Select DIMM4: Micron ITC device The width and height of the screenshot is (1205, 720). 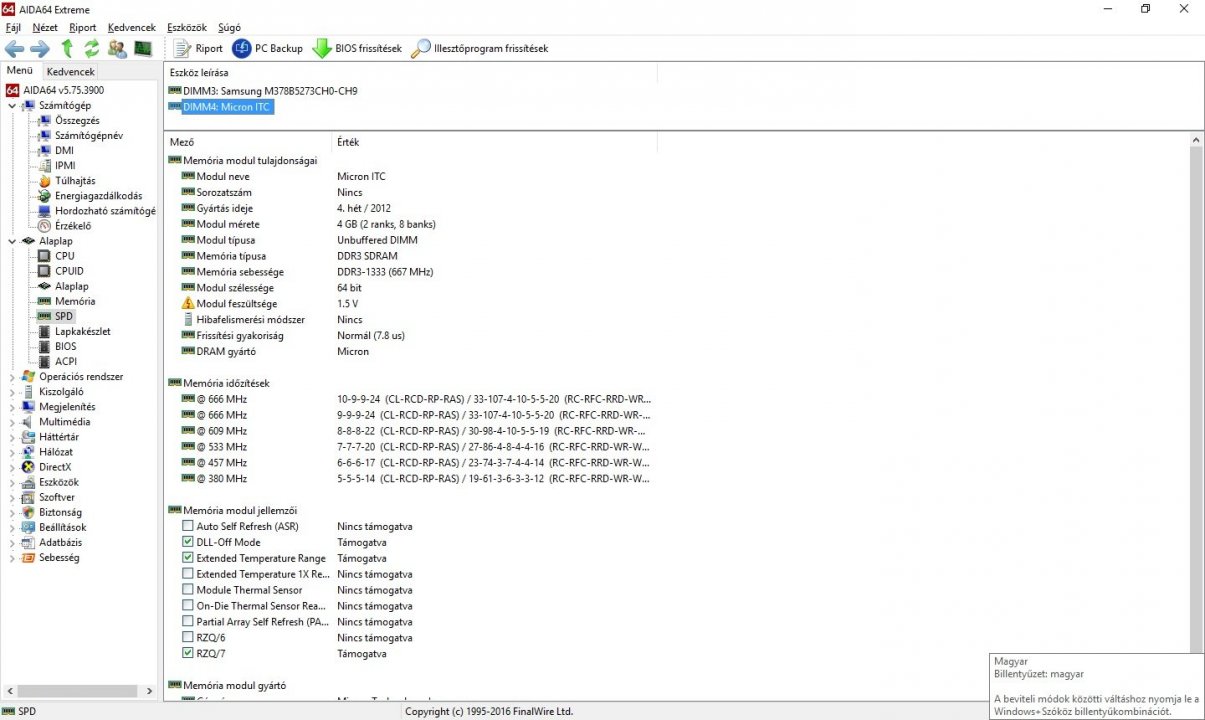[x=220, y=107]
